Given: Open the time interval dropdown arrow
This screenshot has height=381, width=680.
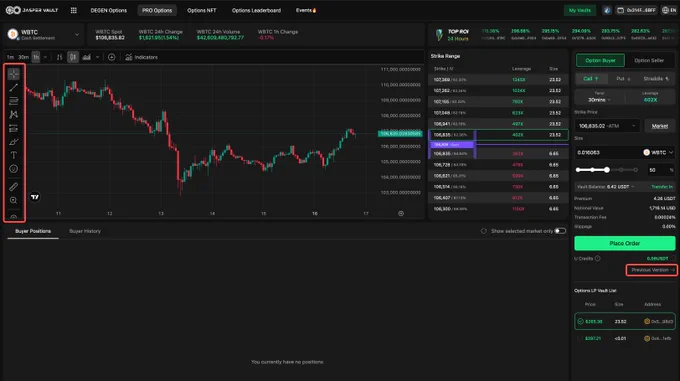Looking at the screenshot, I should click(45, 57).
